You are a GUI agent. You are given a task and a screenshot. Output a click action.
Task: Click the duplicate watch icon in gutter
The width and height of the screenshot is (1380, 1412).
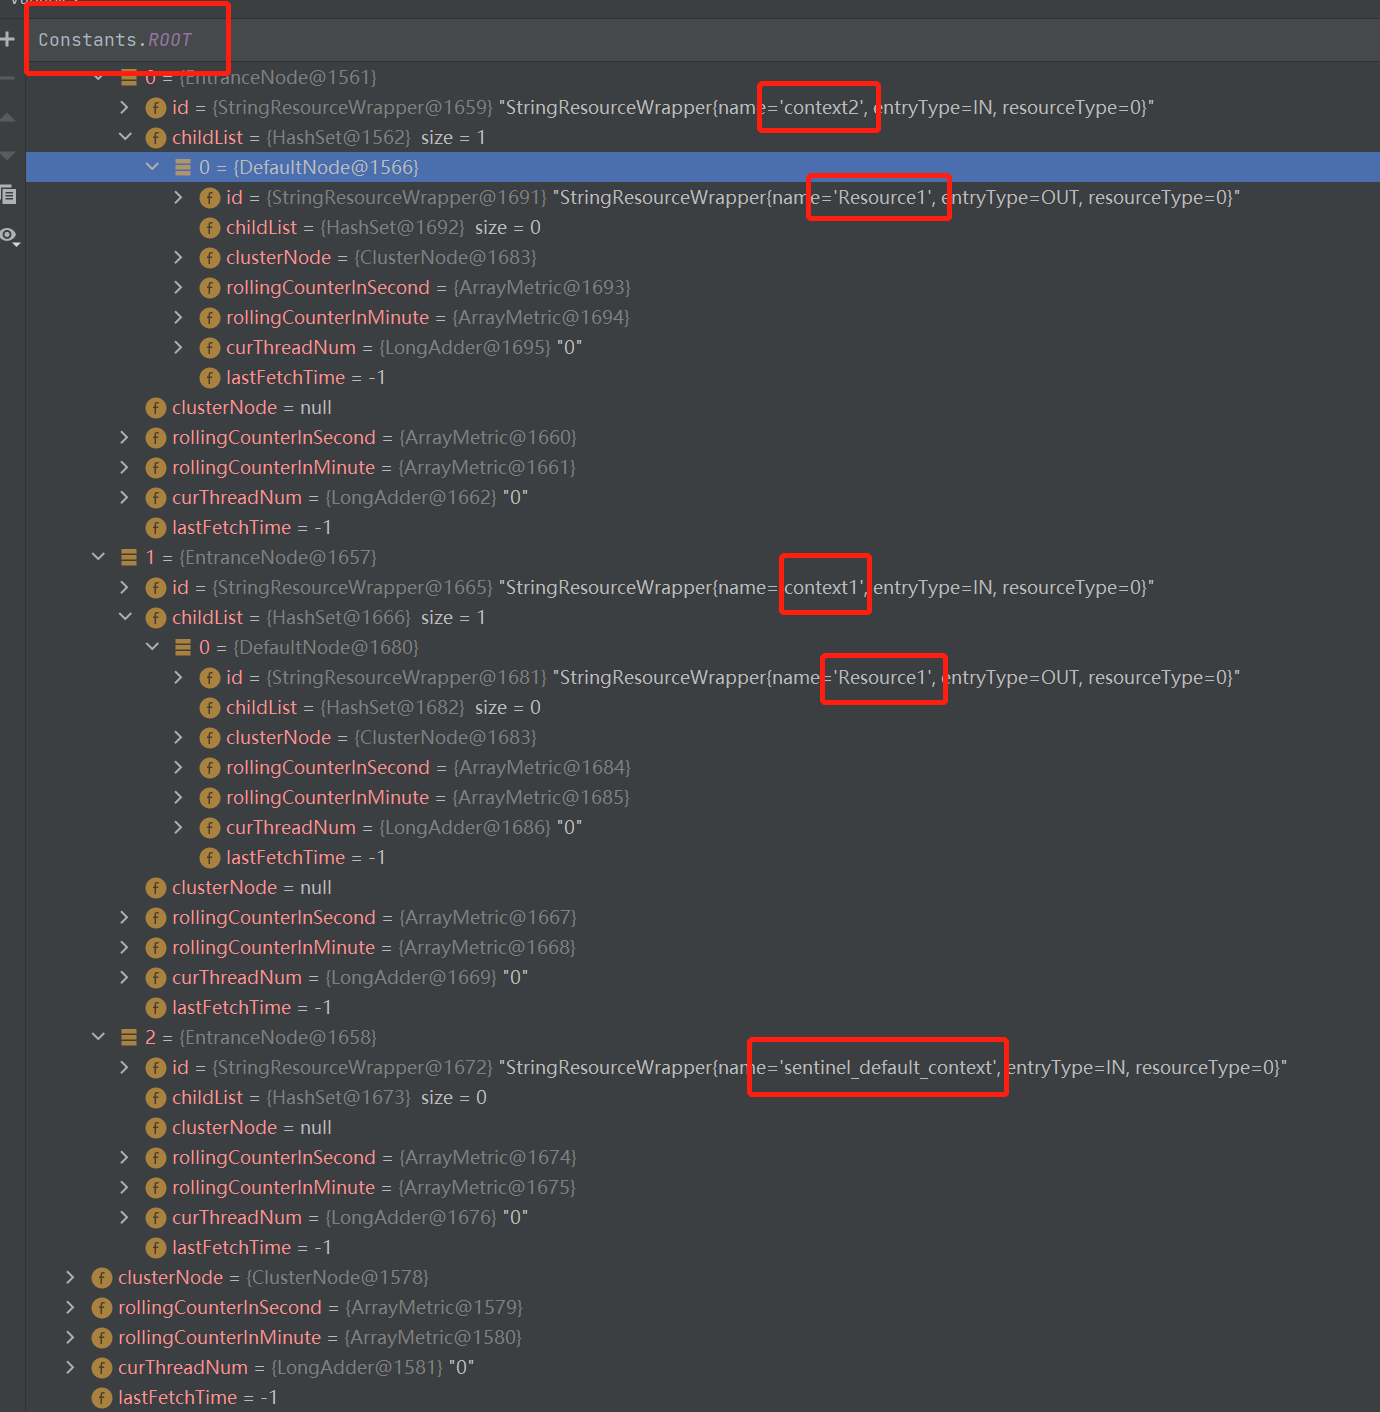8,195
